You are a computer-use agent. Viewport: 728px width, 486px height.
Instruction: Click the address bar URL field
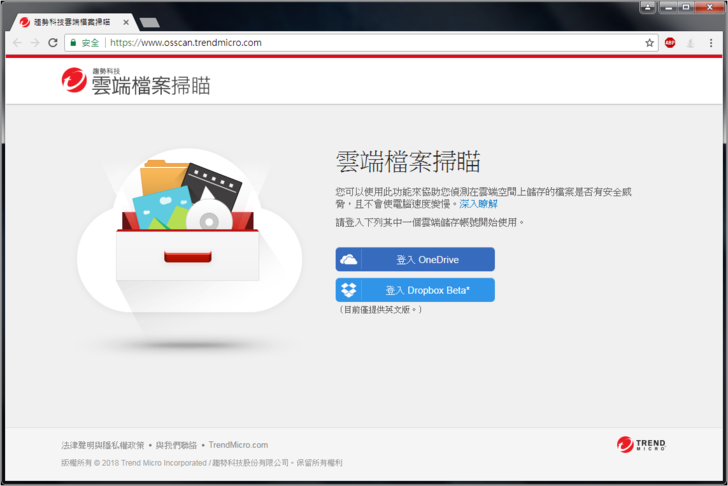[361, 43]
